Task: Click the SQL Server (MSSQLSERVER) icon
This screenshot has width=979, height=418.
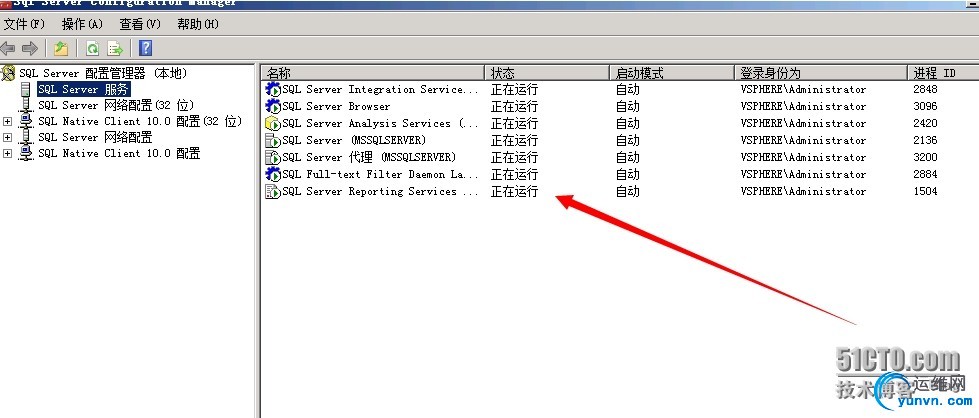Action: point(273,140)
